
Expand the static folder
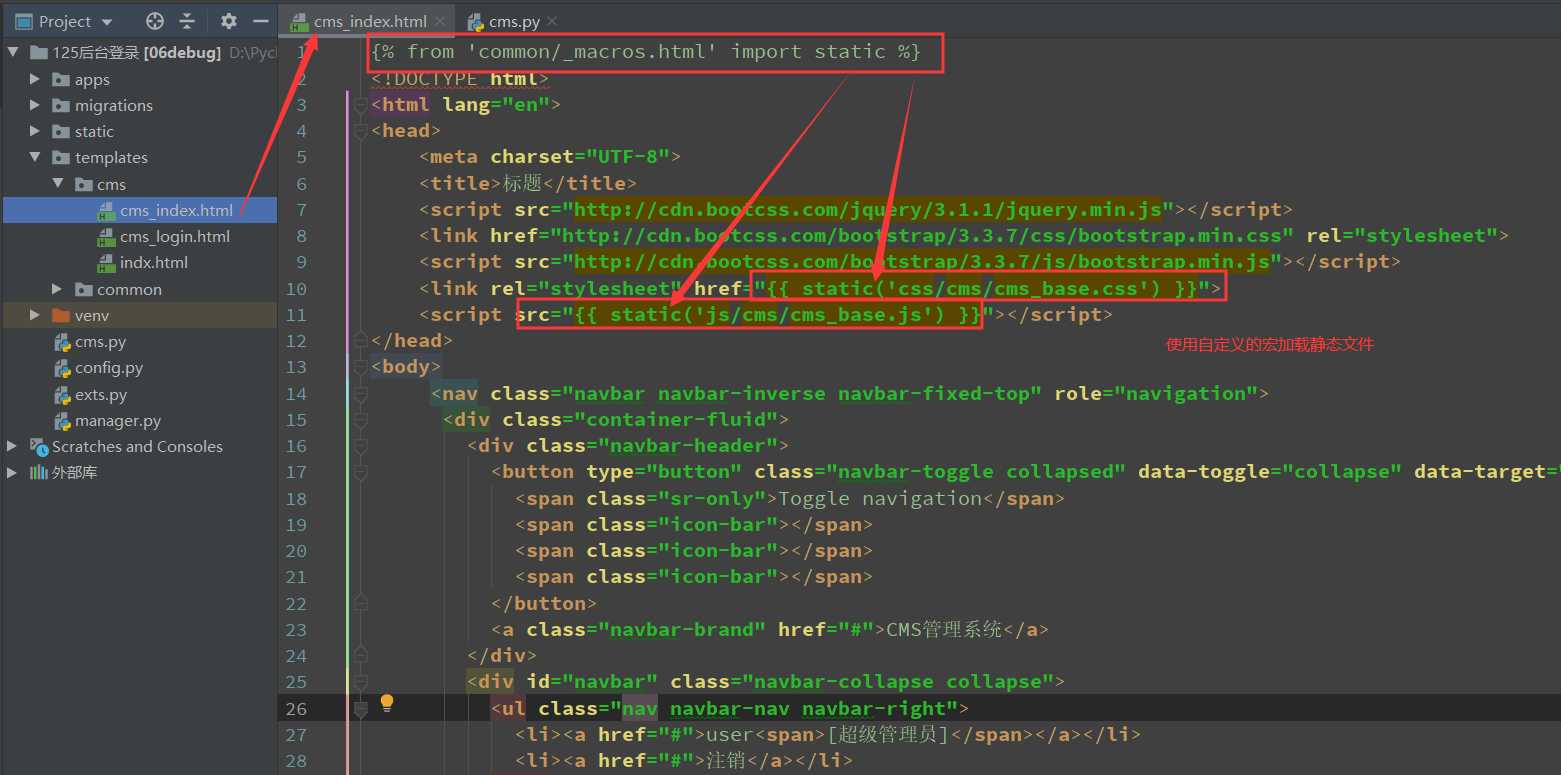[35, 131]
